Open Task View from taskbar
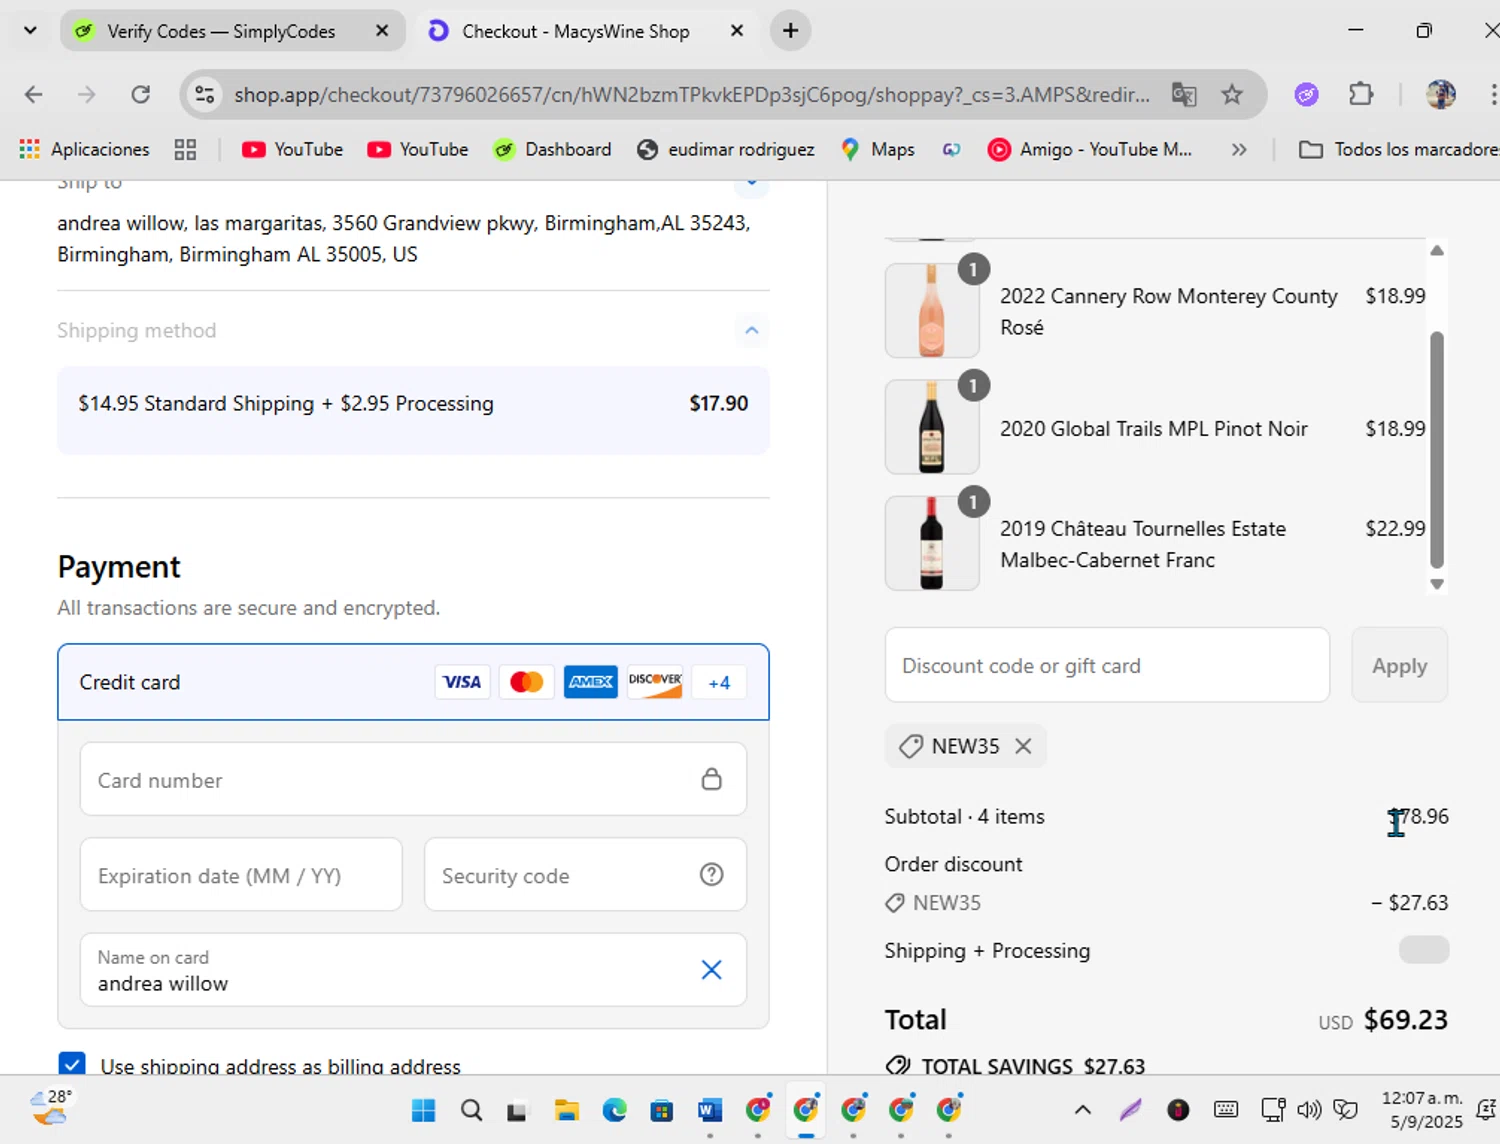This screenshot has width=1500, height=1144. [x=517, y=1110]
